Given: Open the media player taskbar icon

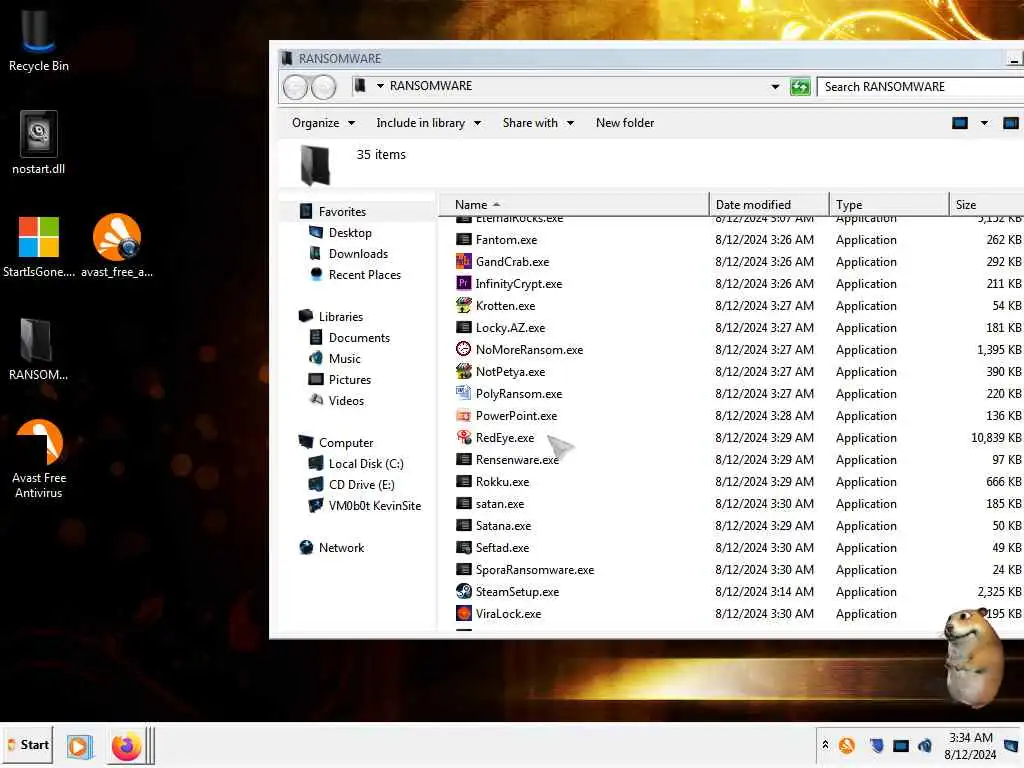Looking at the screenshot, I should pyautogui.click(x=78, y=746).
